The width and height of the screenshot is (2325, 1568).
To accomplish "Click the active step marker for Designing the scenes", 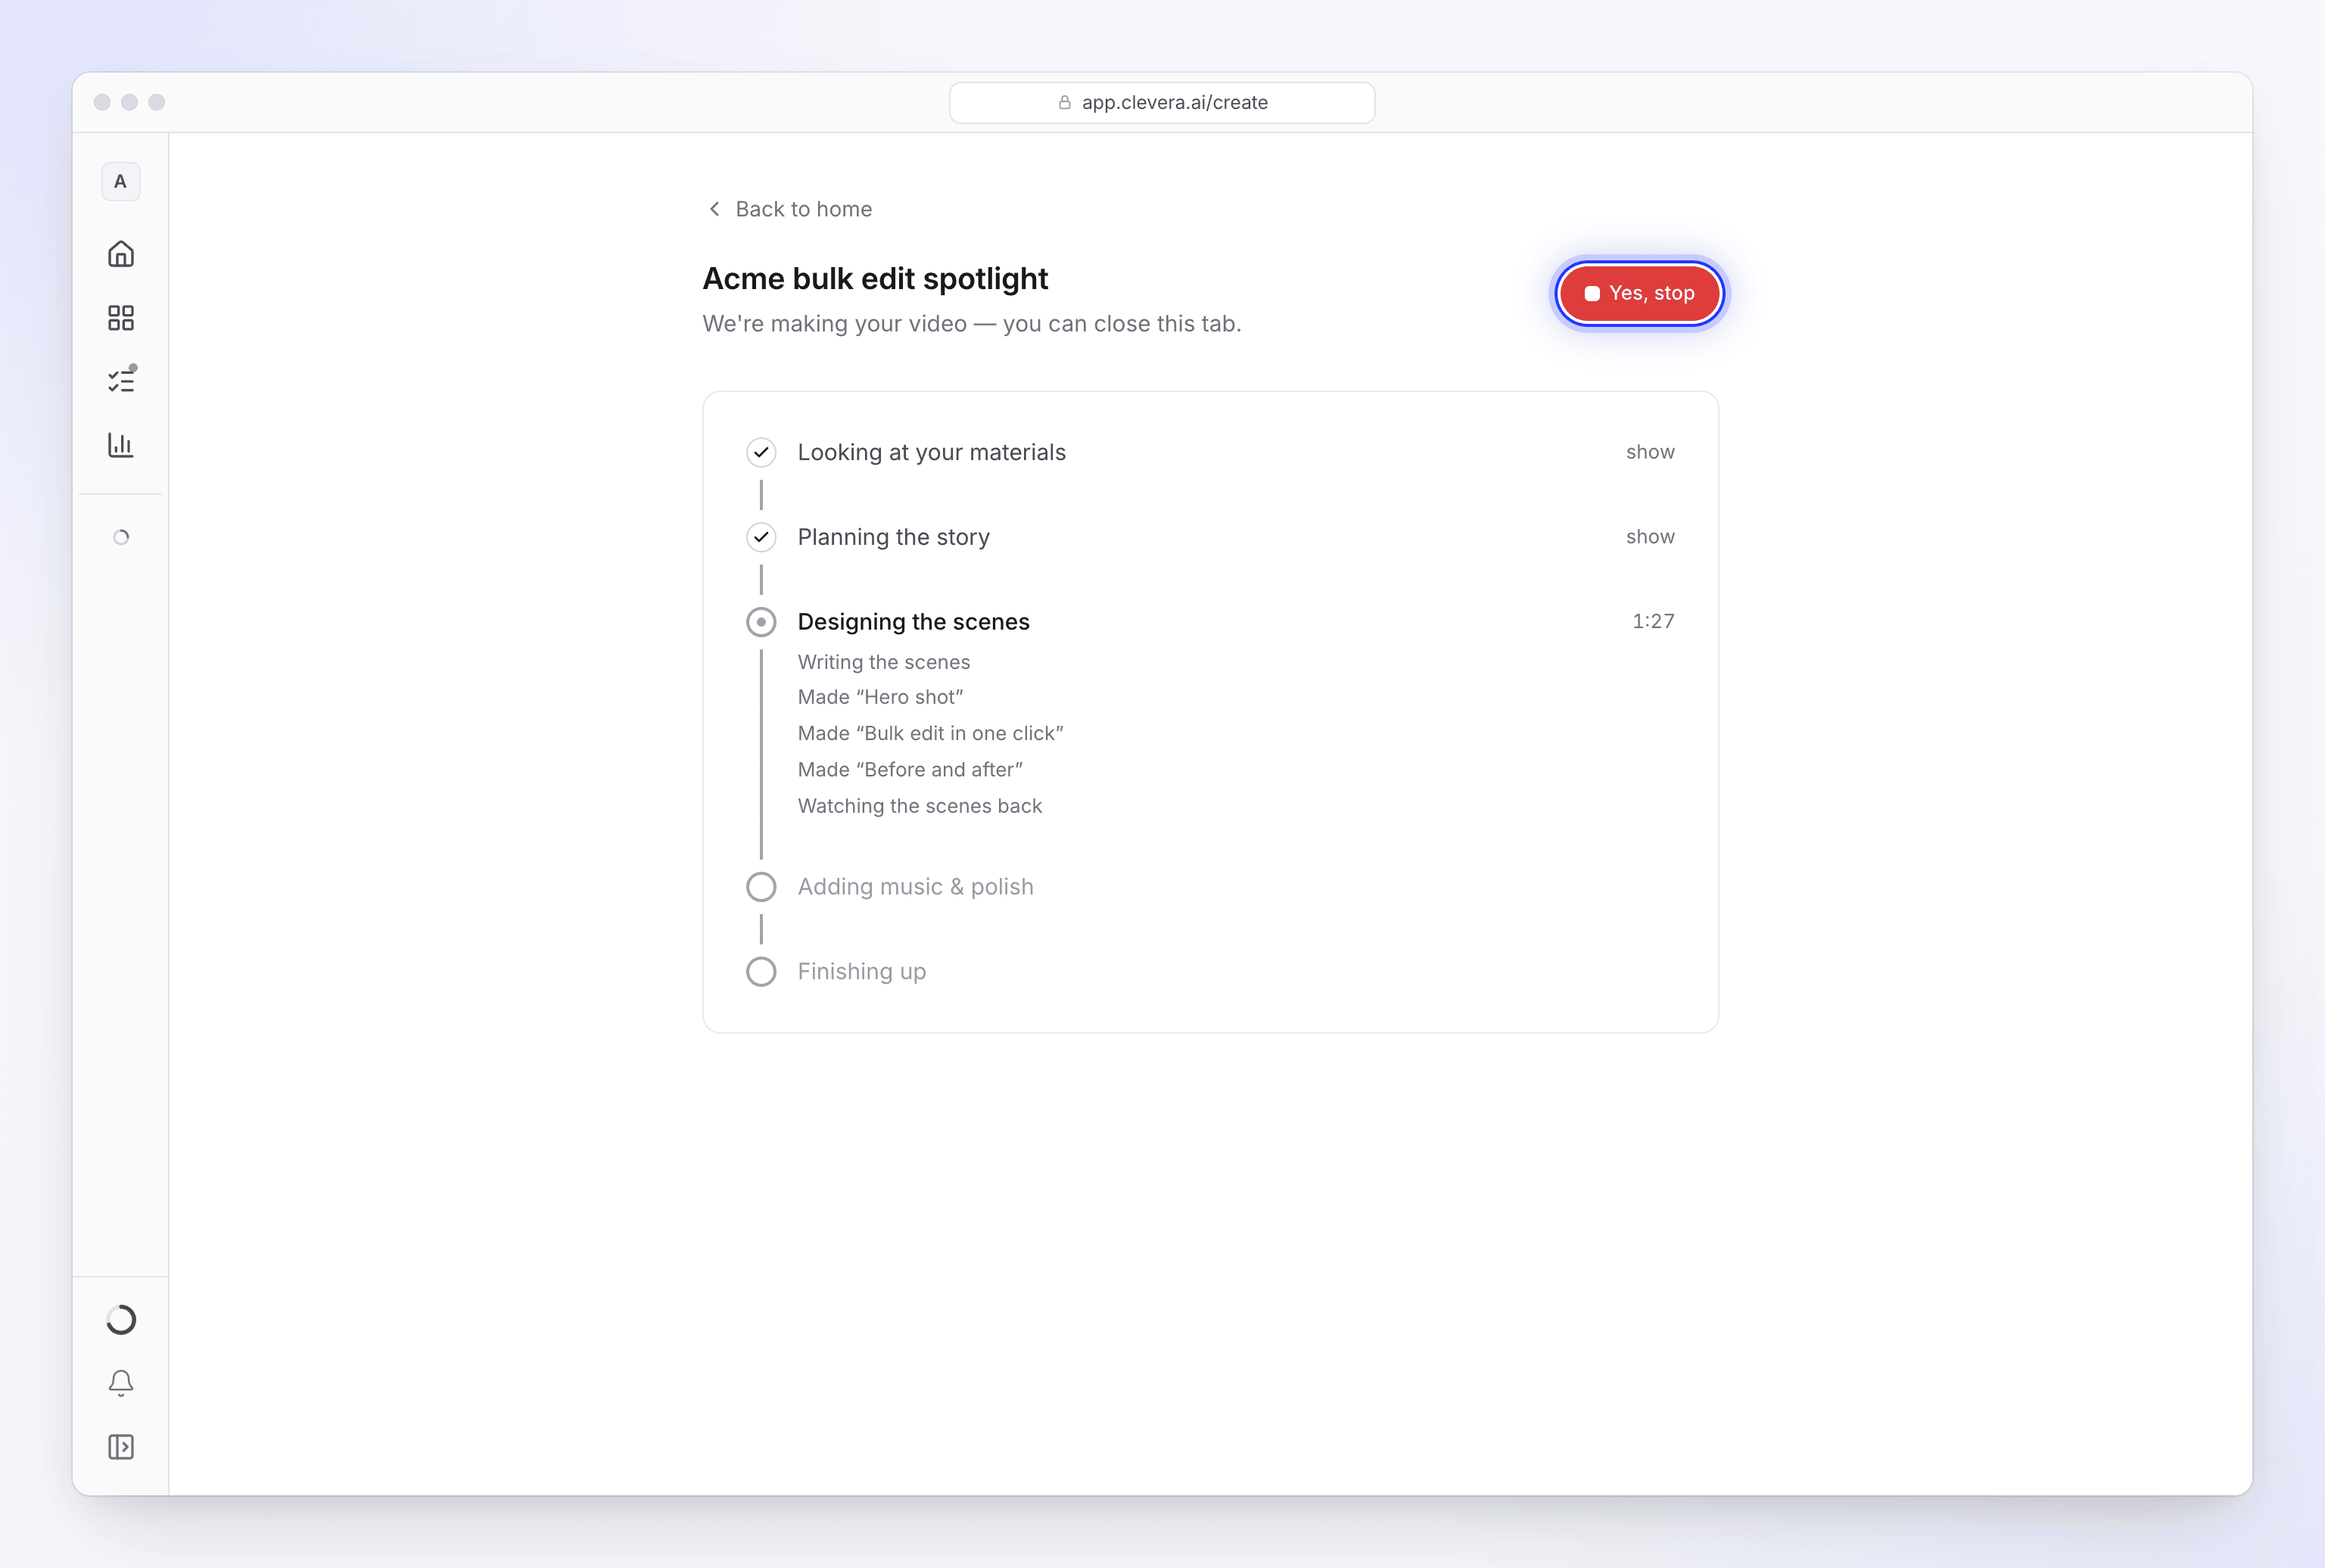I will 761,622.
